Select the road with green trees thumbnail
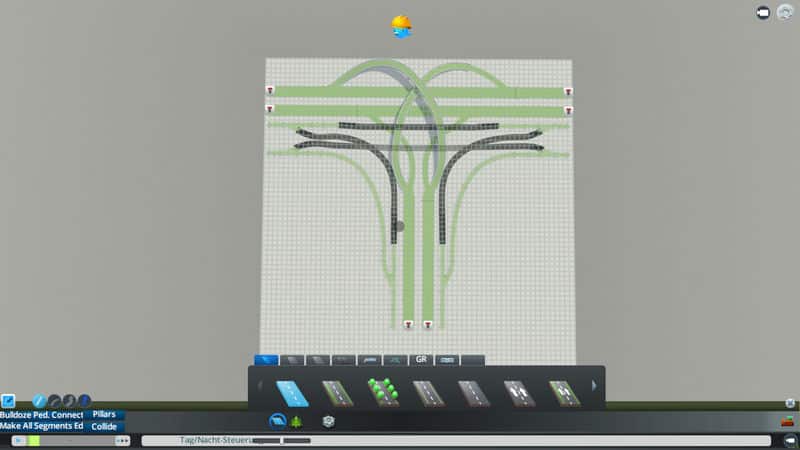 [382, 392]
